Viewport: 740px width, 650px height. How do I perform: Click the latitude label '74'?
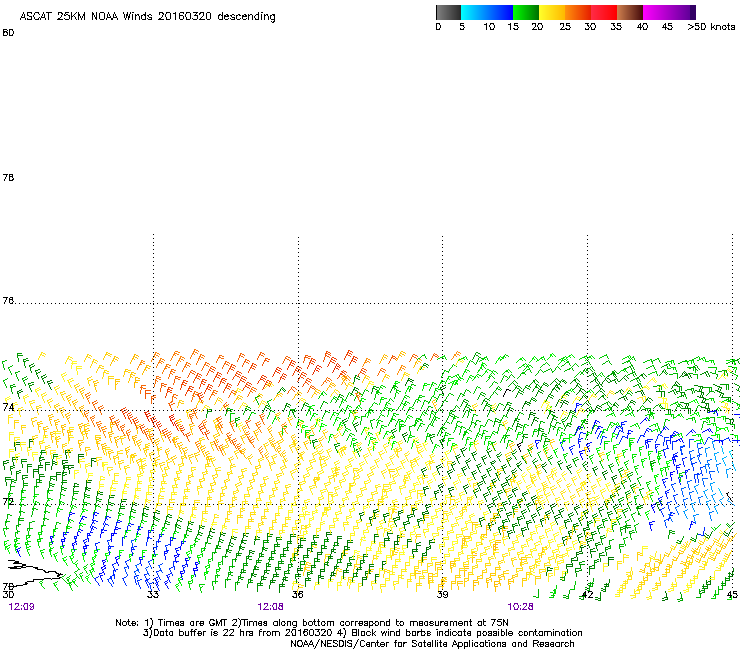(x=8, y=407)
